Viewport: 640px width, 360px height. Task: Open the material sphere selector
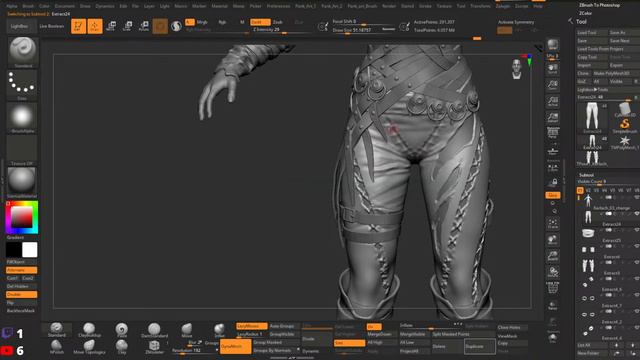tap(22, 183)
